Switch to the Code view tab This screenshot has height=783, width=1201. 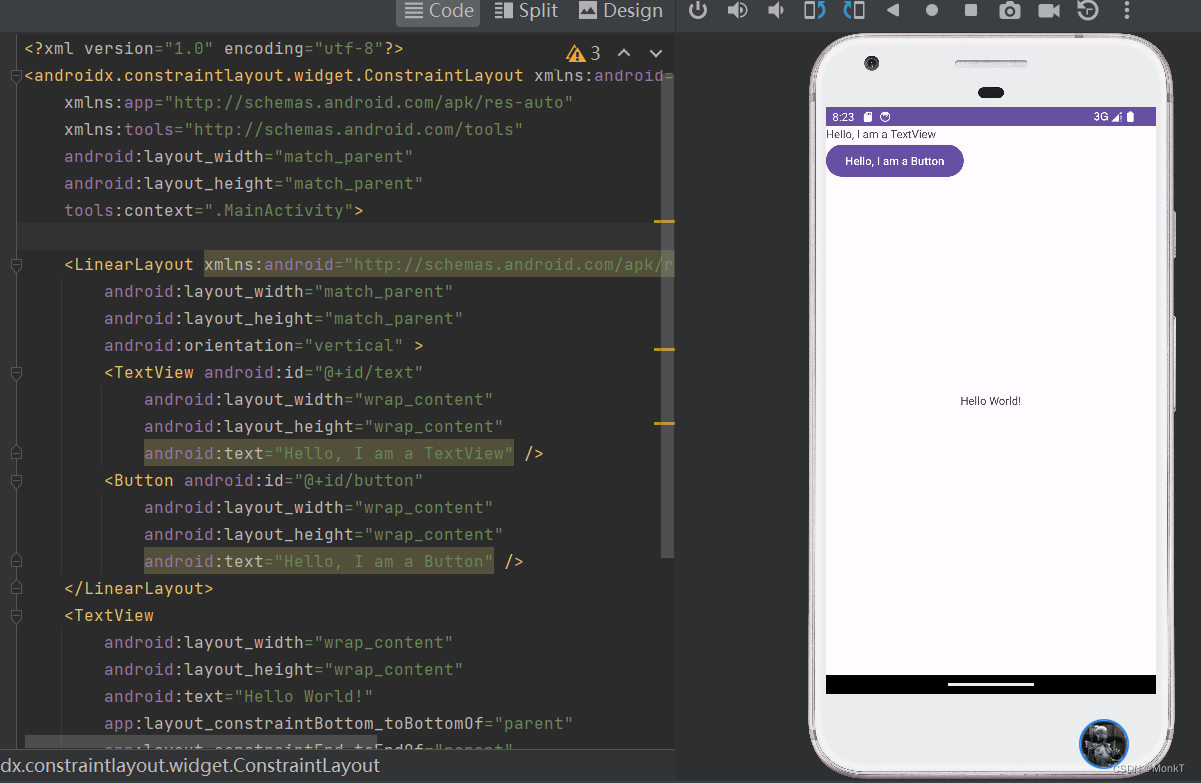[438, 11]
